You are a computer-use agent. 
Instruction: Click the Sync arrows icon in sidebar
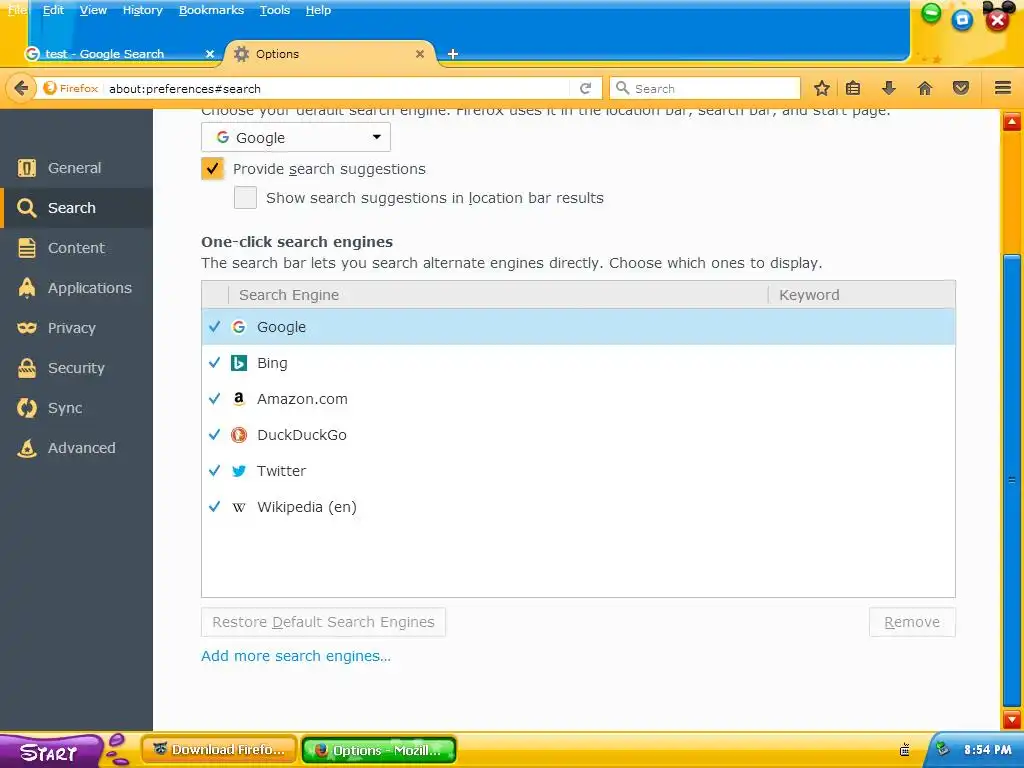coord(27,408)
